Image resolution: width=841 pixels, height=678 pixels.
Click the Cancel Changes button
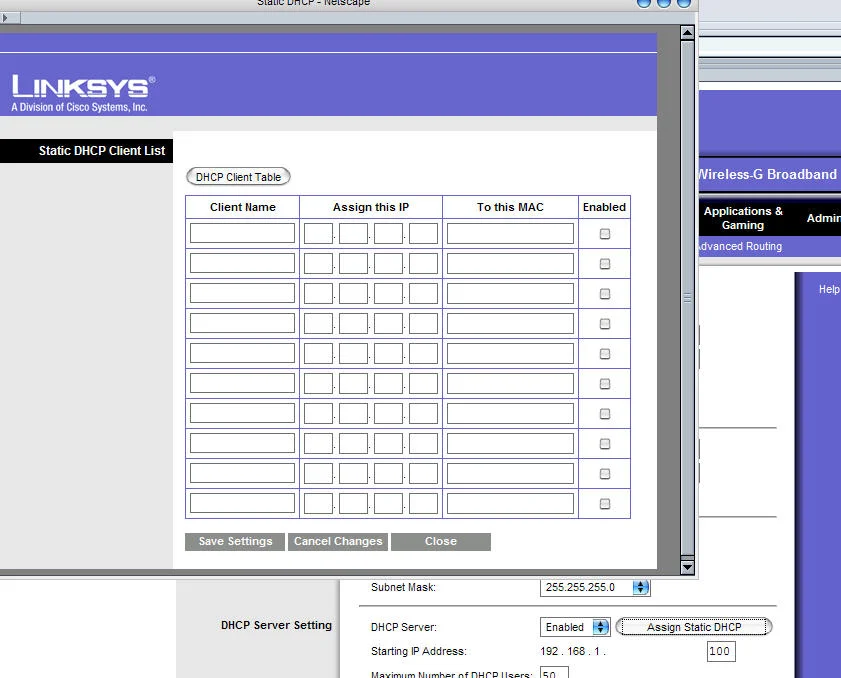pyautogui.click(x=338, y=541)
